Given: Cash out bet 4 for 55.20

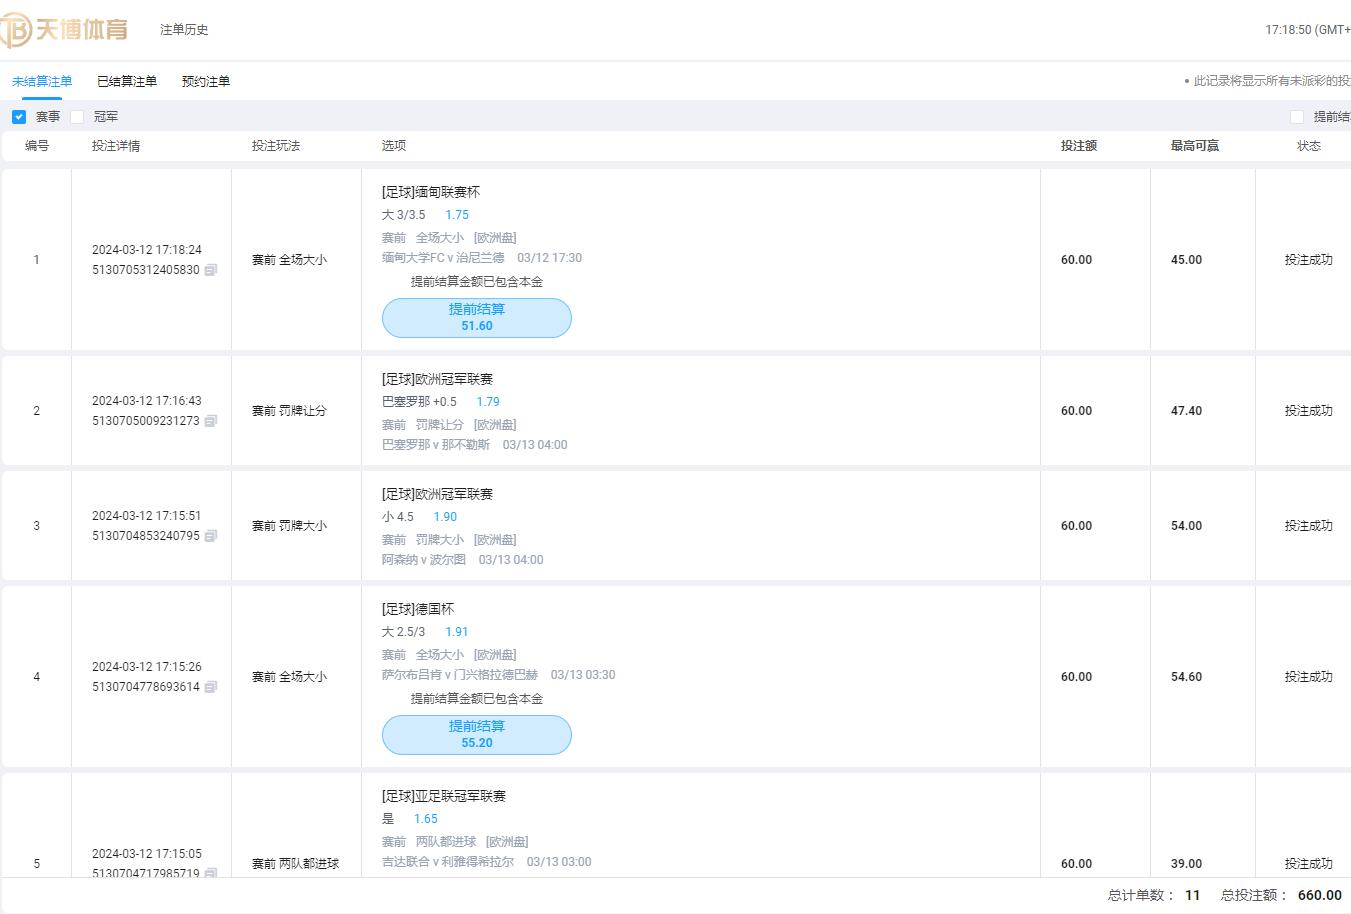Looking at the screenshot, I should pyautogui.click(x=477, y=735).
